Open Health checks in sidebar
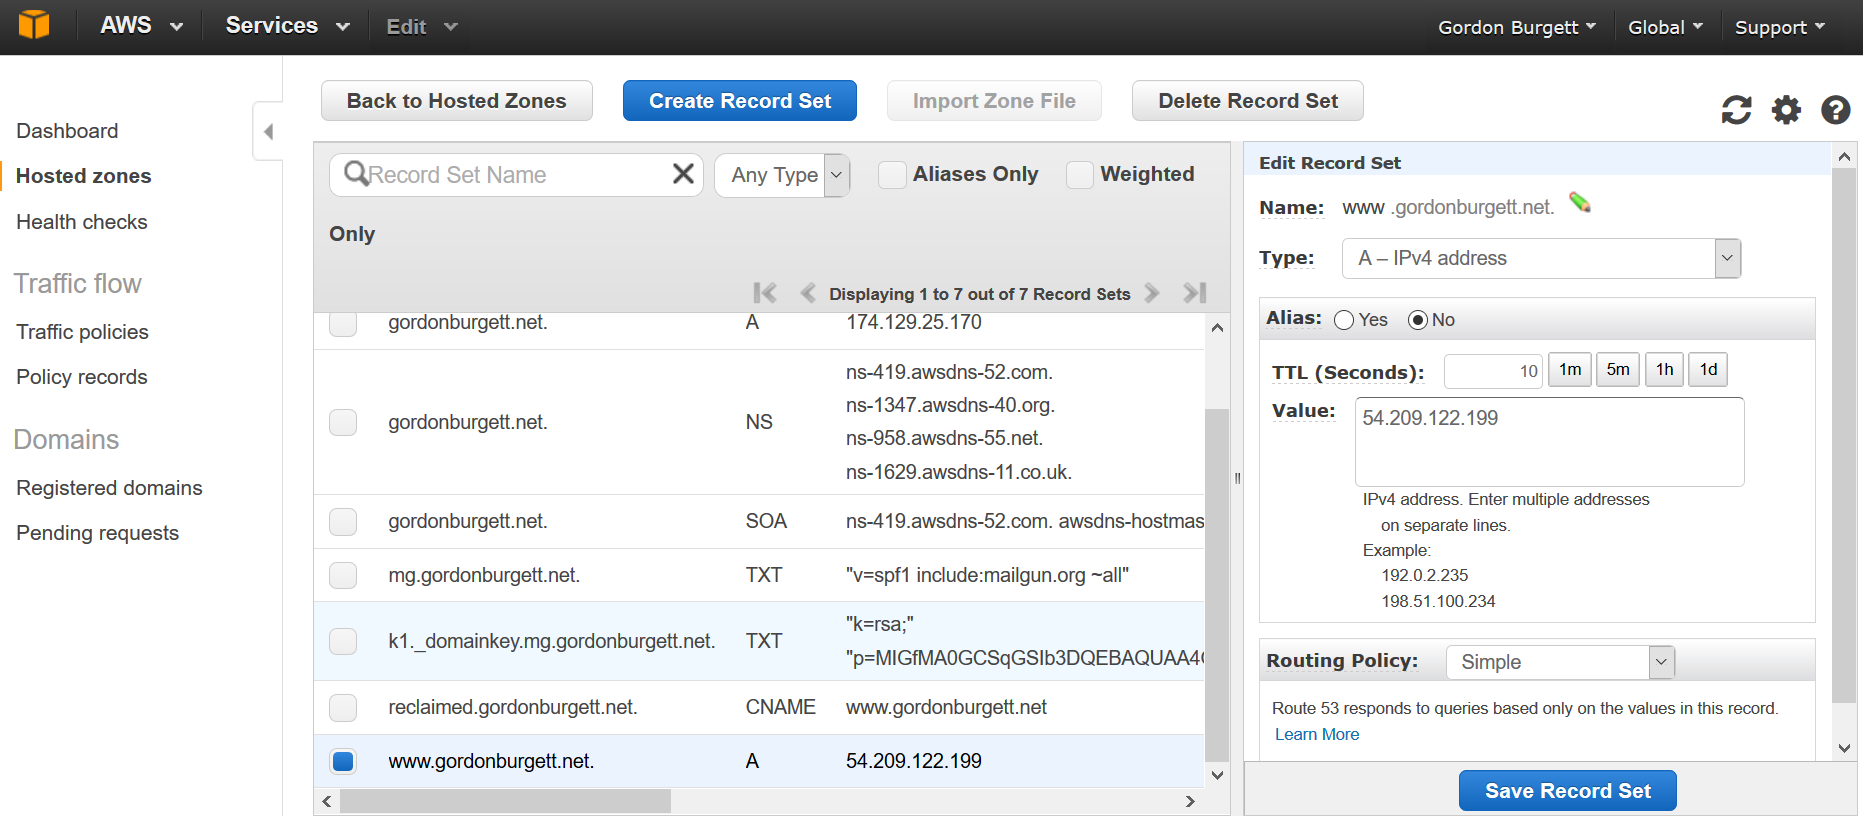The image size is (1863, 820). [82, 222]
